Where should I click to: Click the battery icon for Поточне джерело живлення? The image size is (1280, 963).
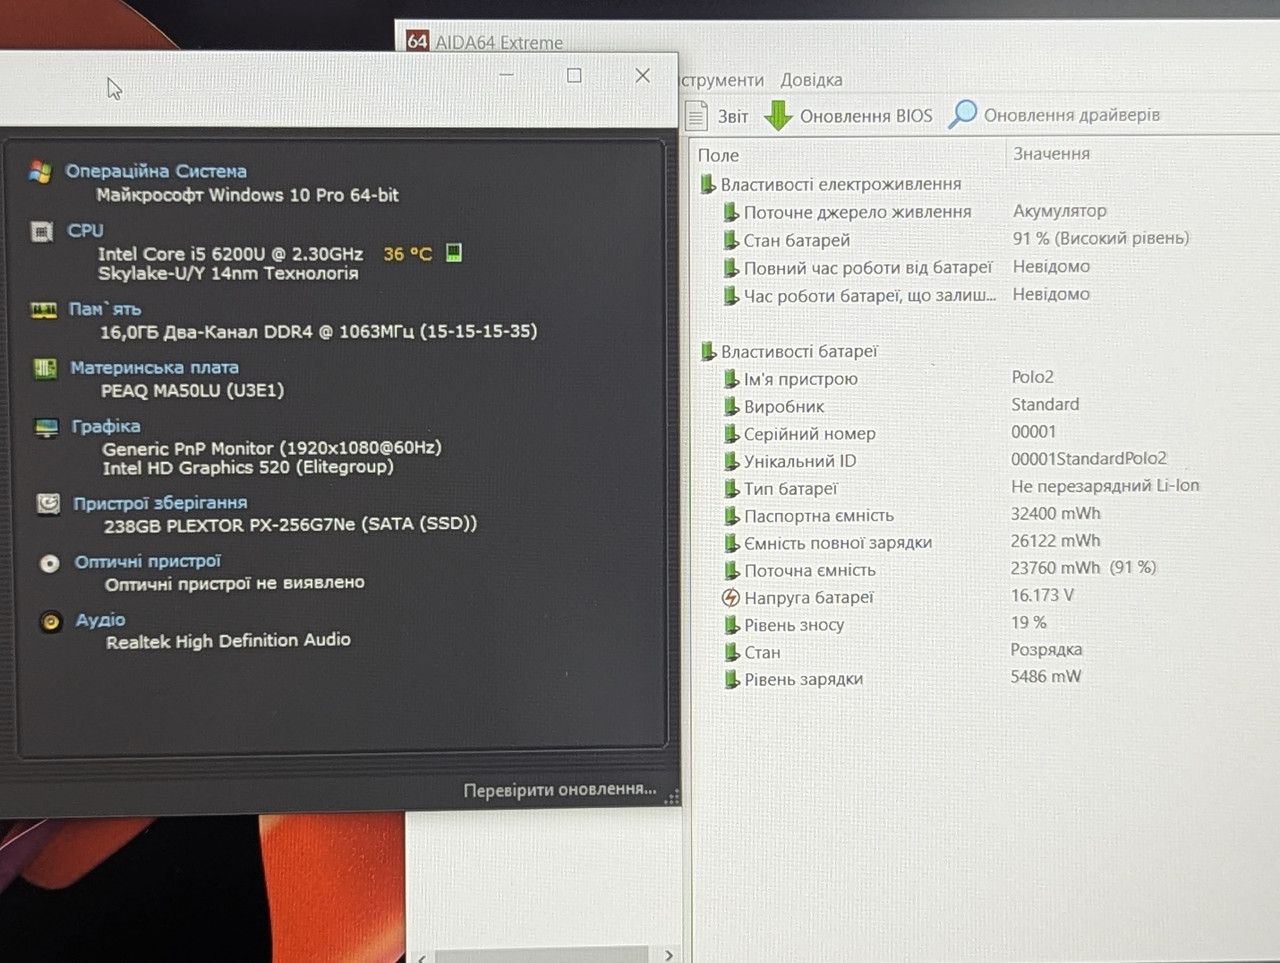[x=731, y=212]
